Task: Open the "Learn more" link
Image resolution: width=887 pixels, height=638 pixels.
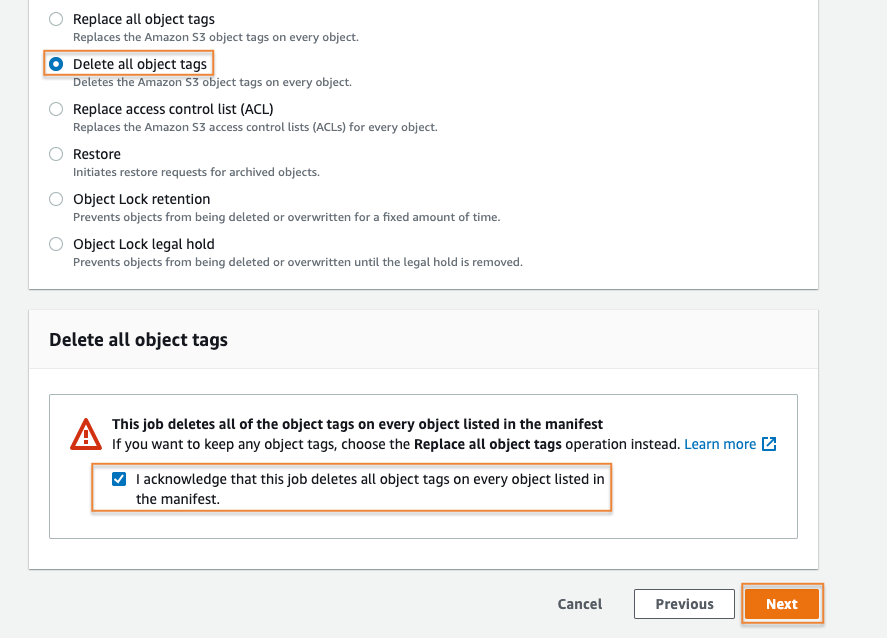Action: 722,444
